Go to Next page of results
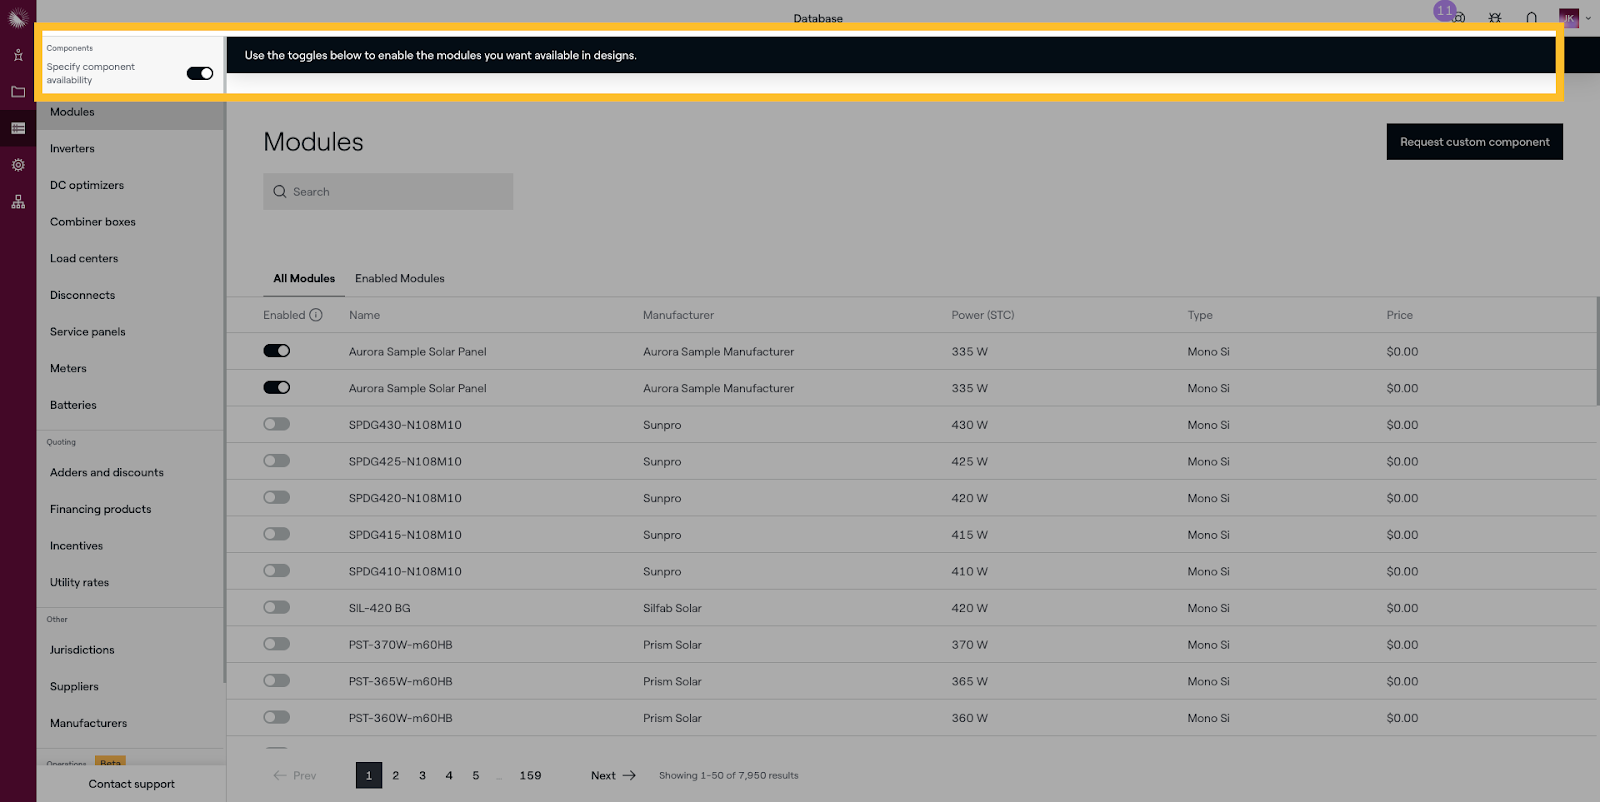Screen dimensions: 1600x802 tap(613, 775)
